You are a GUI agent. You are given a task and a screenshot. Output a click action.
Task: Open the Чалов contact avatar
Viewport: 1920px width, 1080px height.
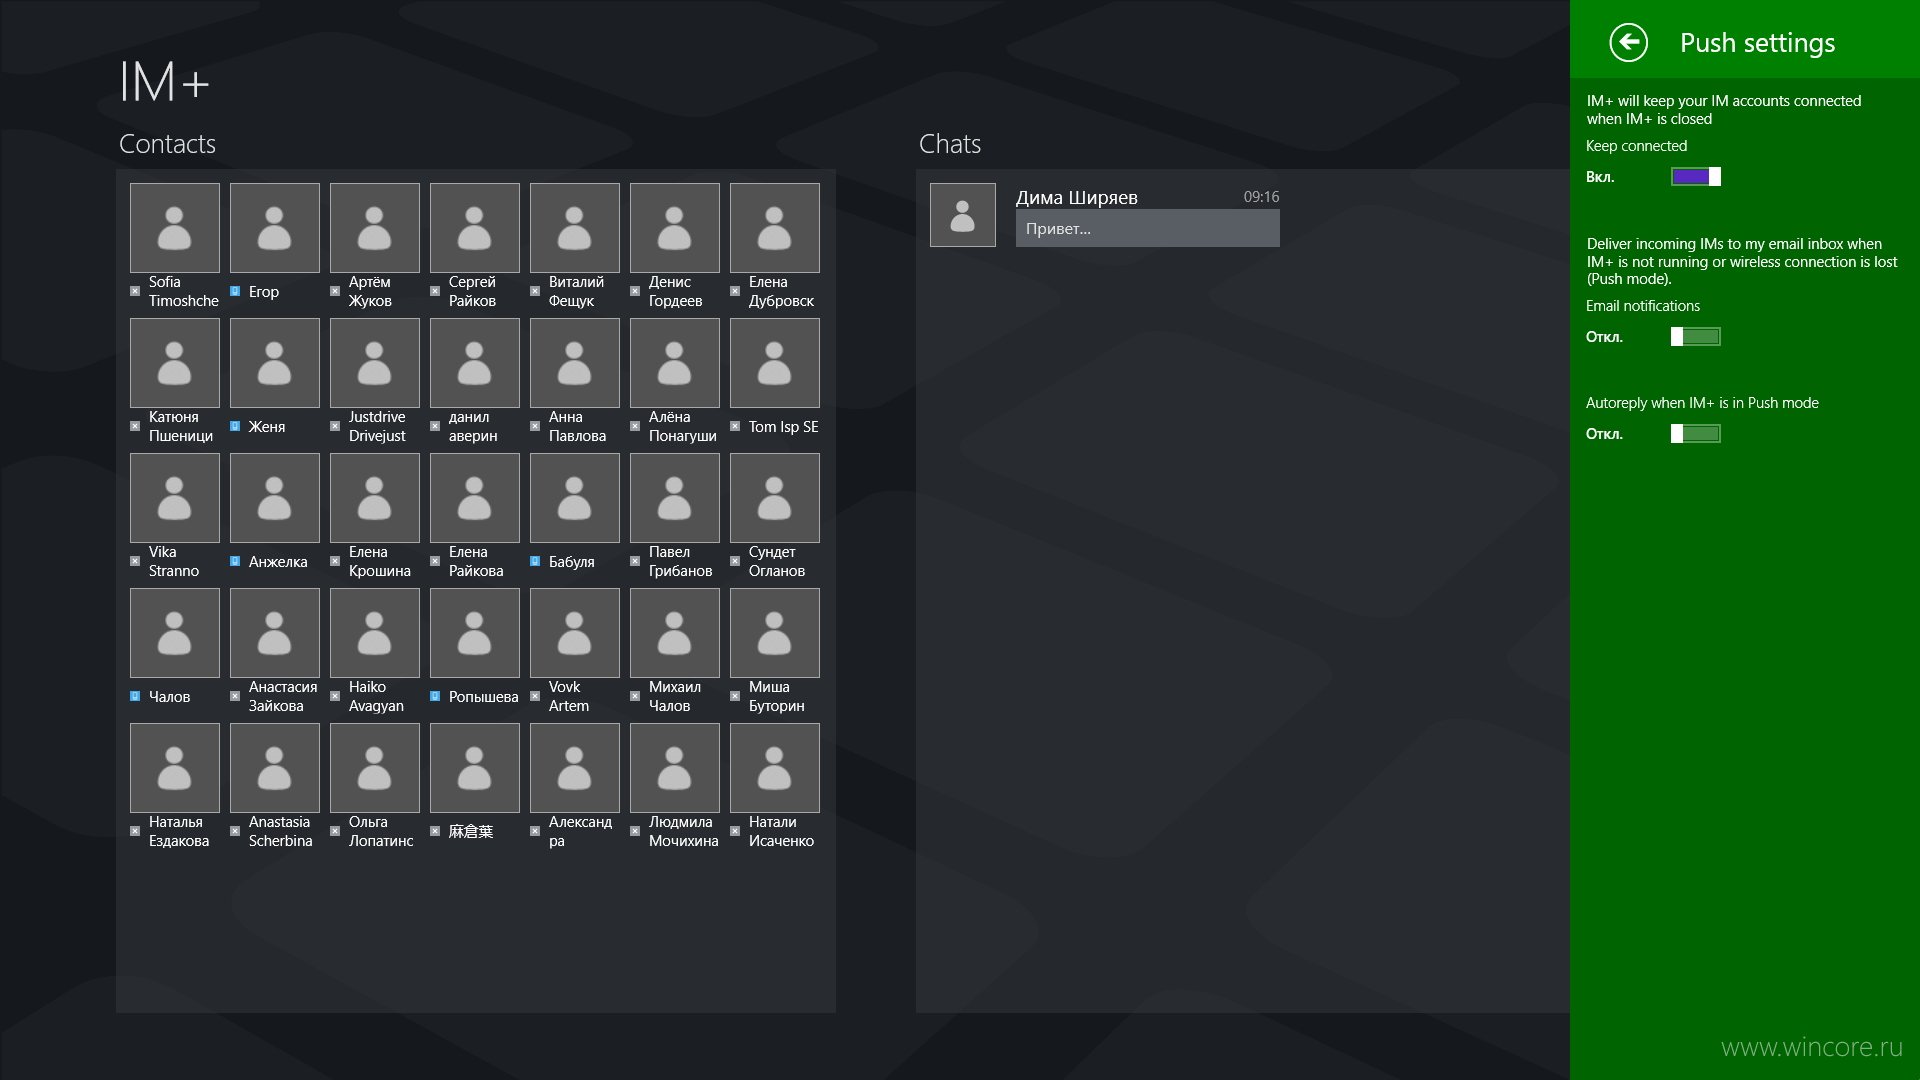pyautogui.click(x=175, y=633)
